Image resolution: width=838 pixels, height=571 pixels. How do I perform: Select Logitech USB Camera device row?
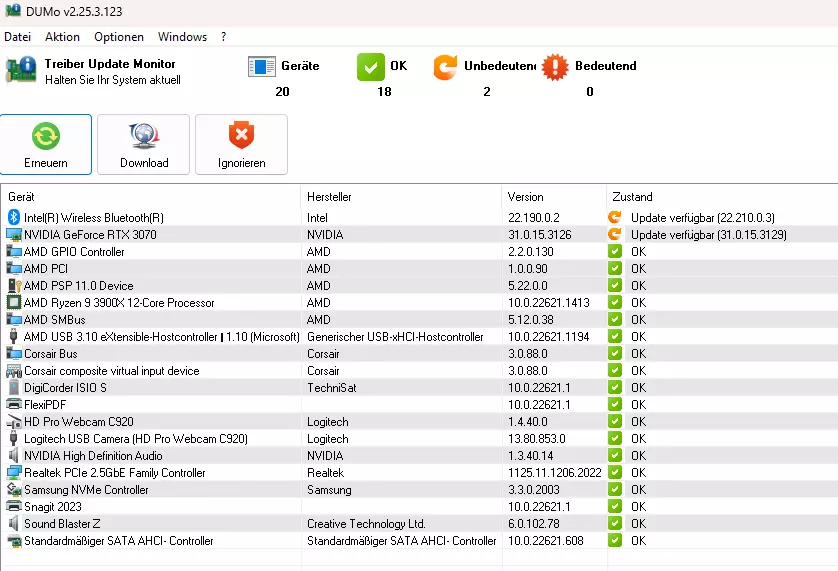419,439
